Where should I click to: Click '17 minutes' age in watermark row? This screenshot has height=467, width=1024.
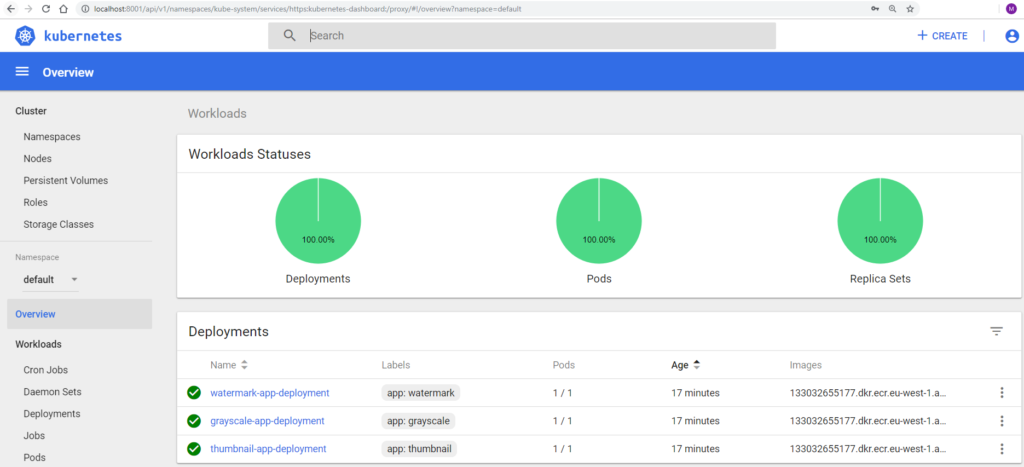point(696,393)
